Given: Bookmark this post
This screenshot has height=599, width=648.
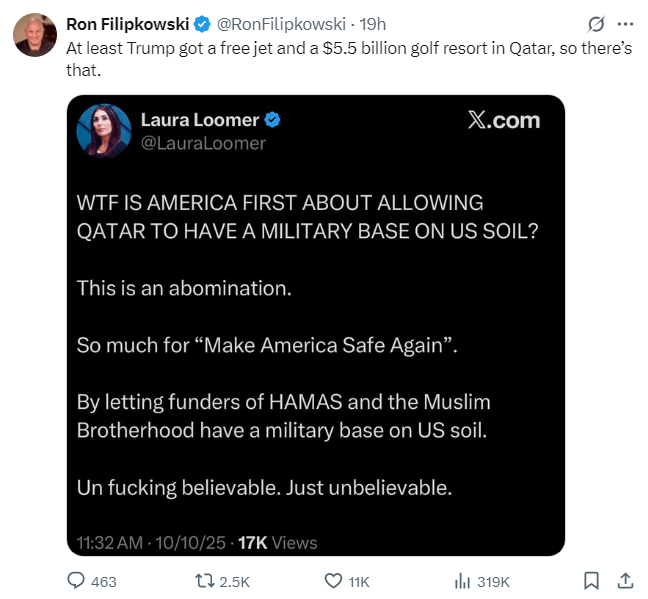Looking at the screenshot, I should point(591,580).
